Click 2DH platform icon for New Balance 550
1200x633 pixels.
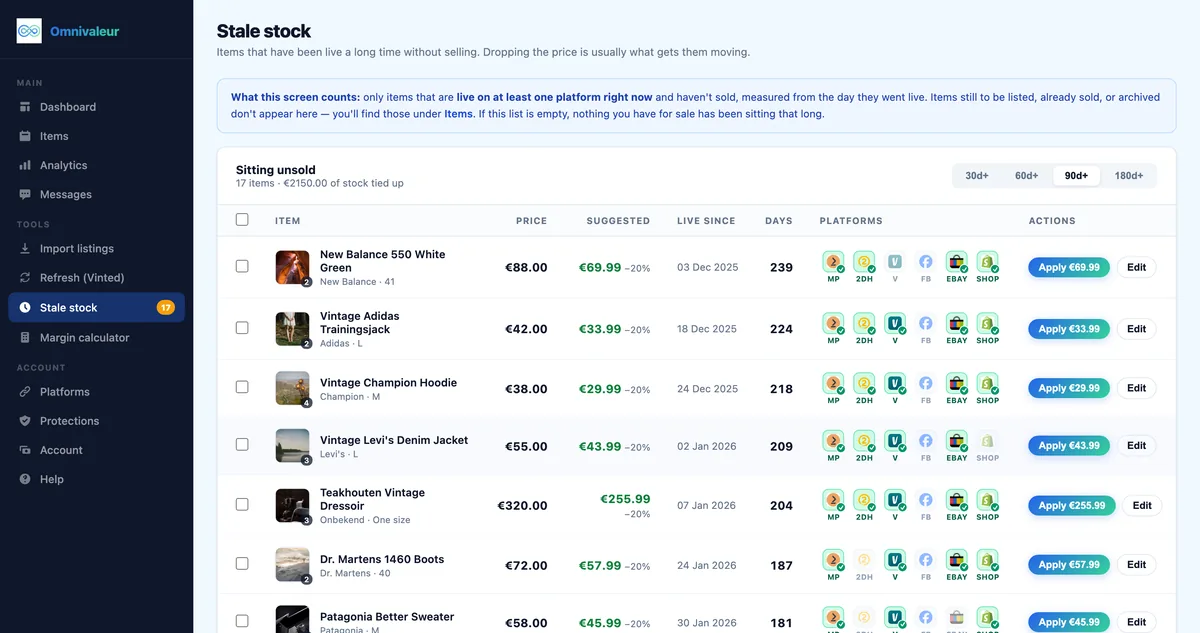864,263
